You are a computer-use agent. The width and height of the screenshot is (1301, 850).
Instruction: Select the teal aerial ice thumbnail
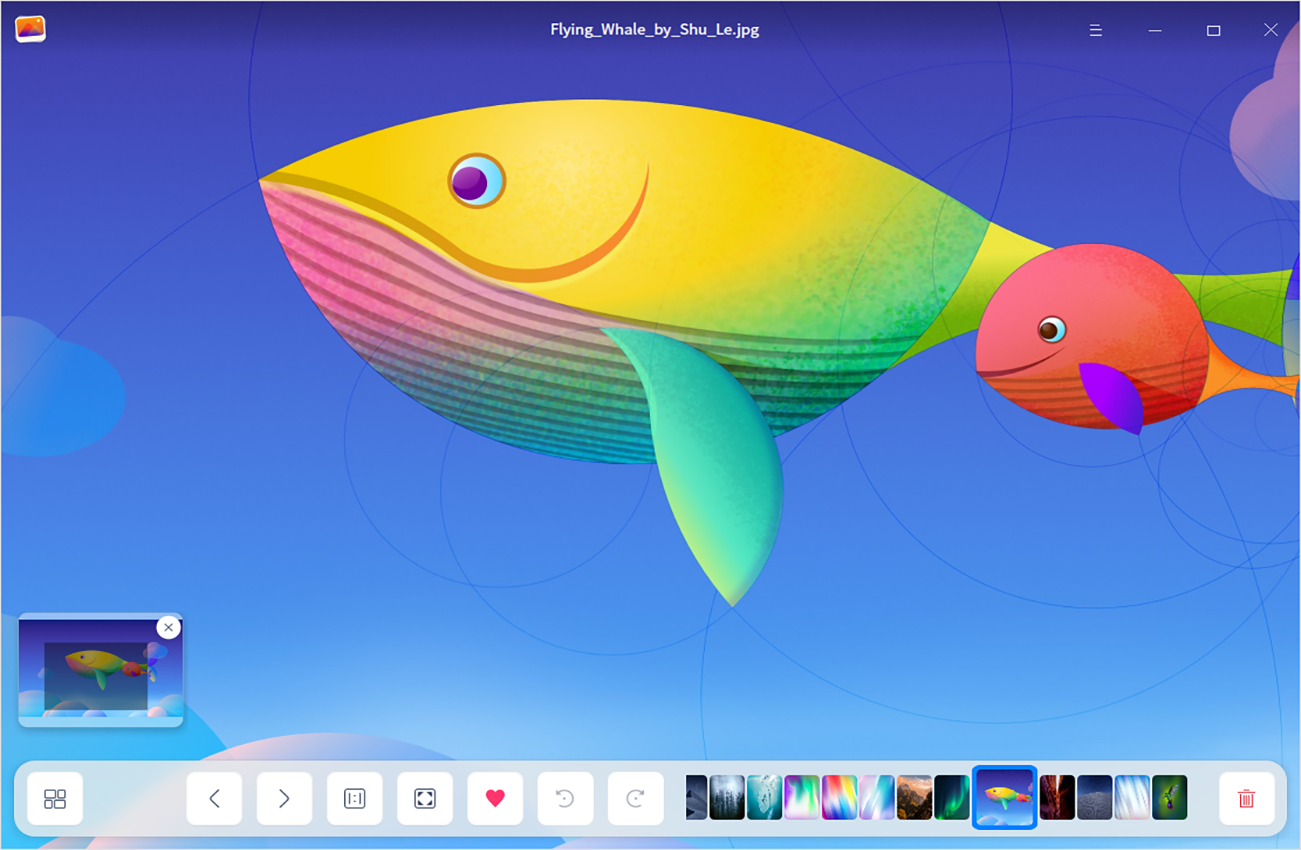coord(765,798)
